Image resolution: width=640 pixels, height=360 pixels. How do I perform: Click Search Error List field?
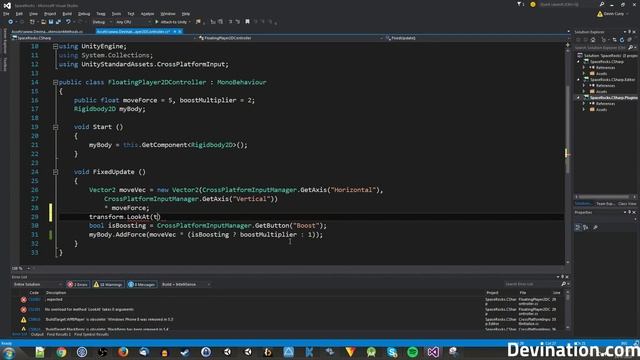[532, 284]
